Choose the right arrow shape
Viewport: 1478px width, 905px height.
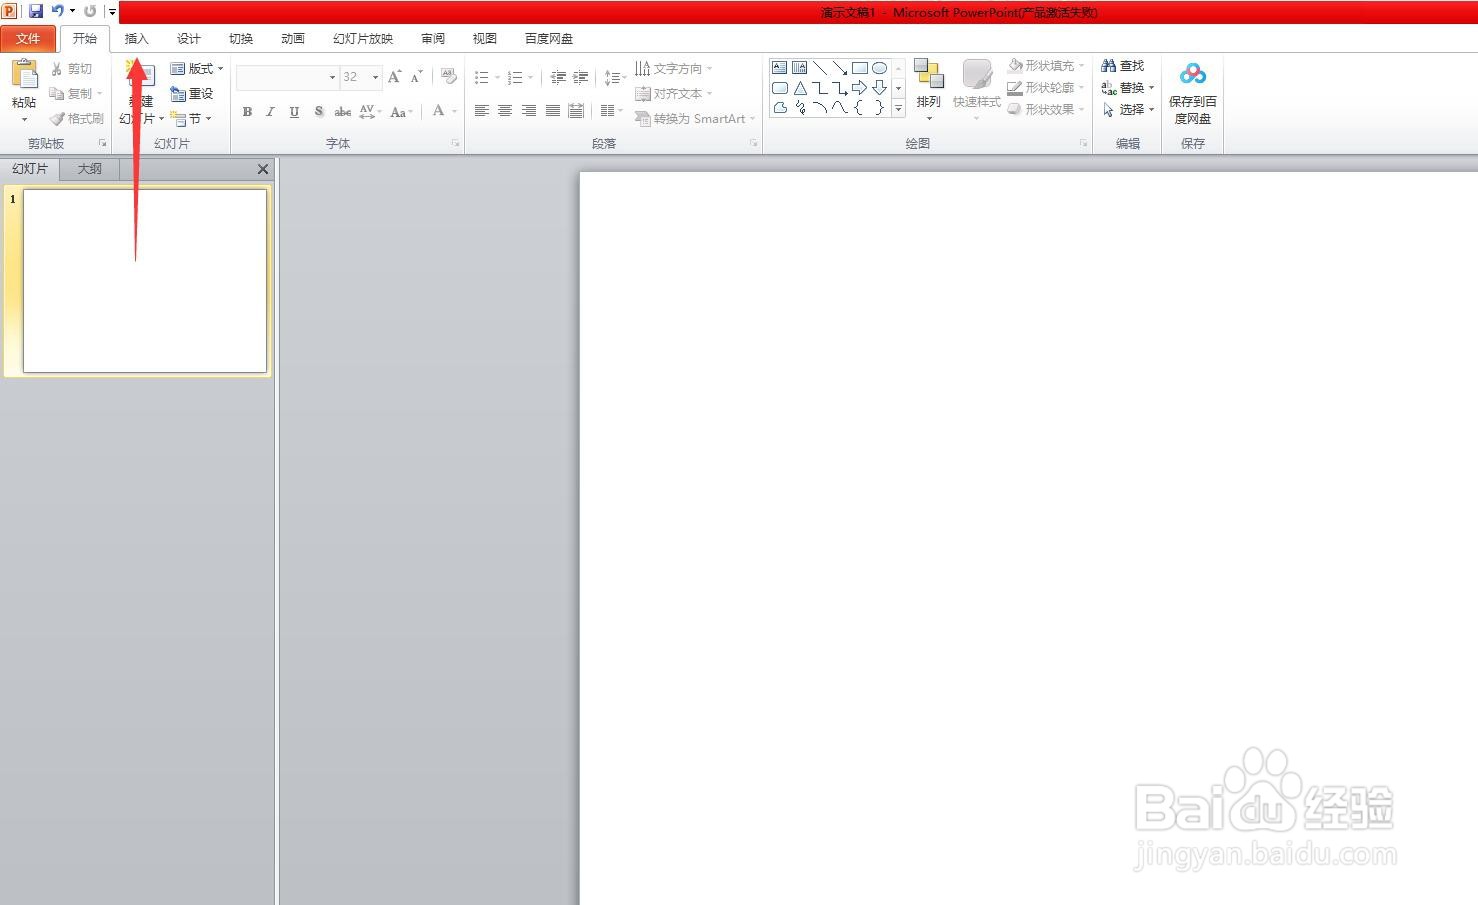[859, 88]
